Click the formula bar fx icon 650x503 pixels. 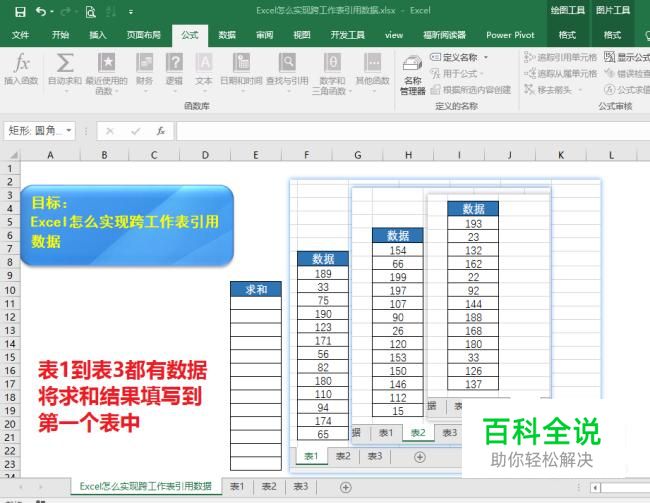[x=160, y=131]
